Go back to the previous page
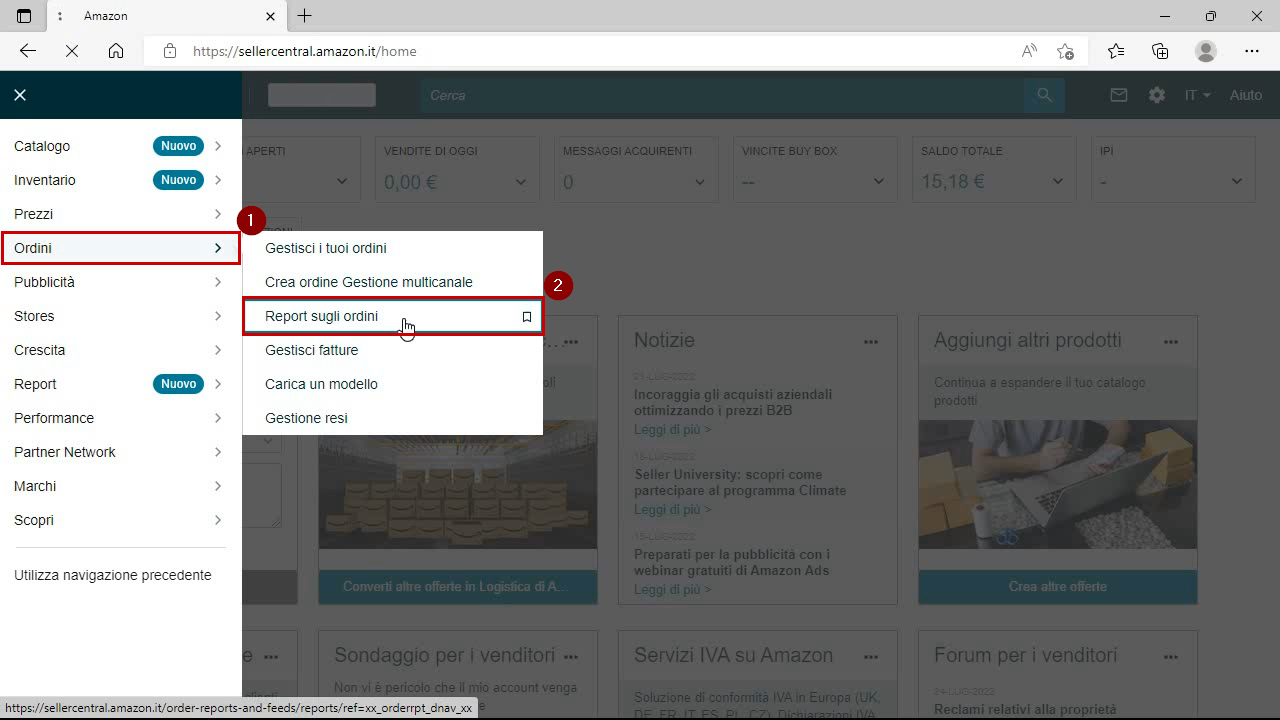 28,51
